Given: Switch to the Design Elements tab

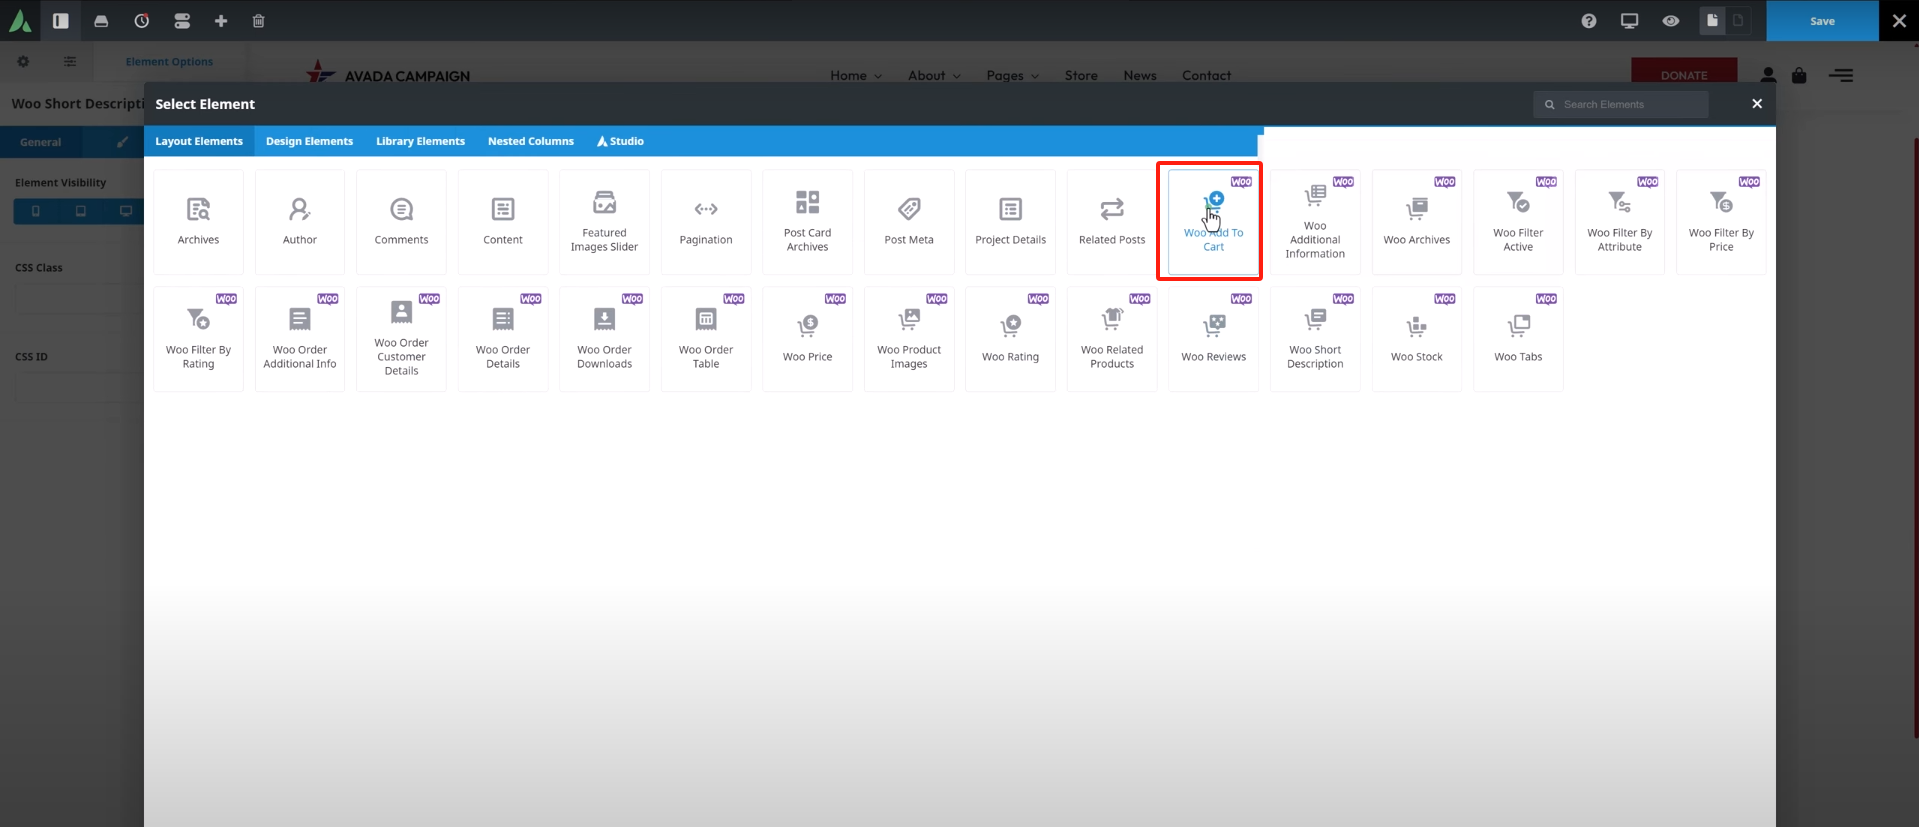Looking at the screenshot, I should click(x=309, y=141).
